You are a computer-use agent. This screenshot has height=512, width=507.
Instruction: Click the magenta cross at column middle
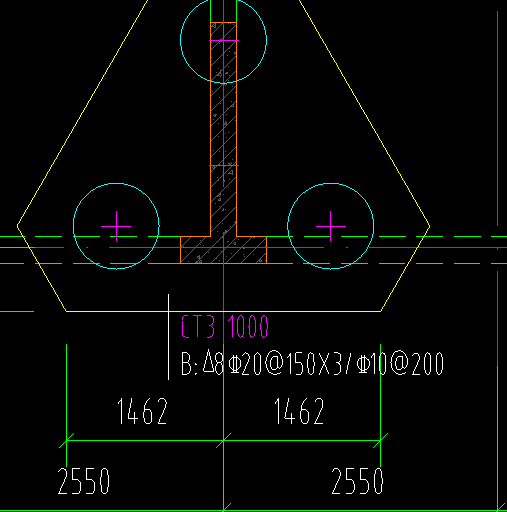click(x=224, y=165)
